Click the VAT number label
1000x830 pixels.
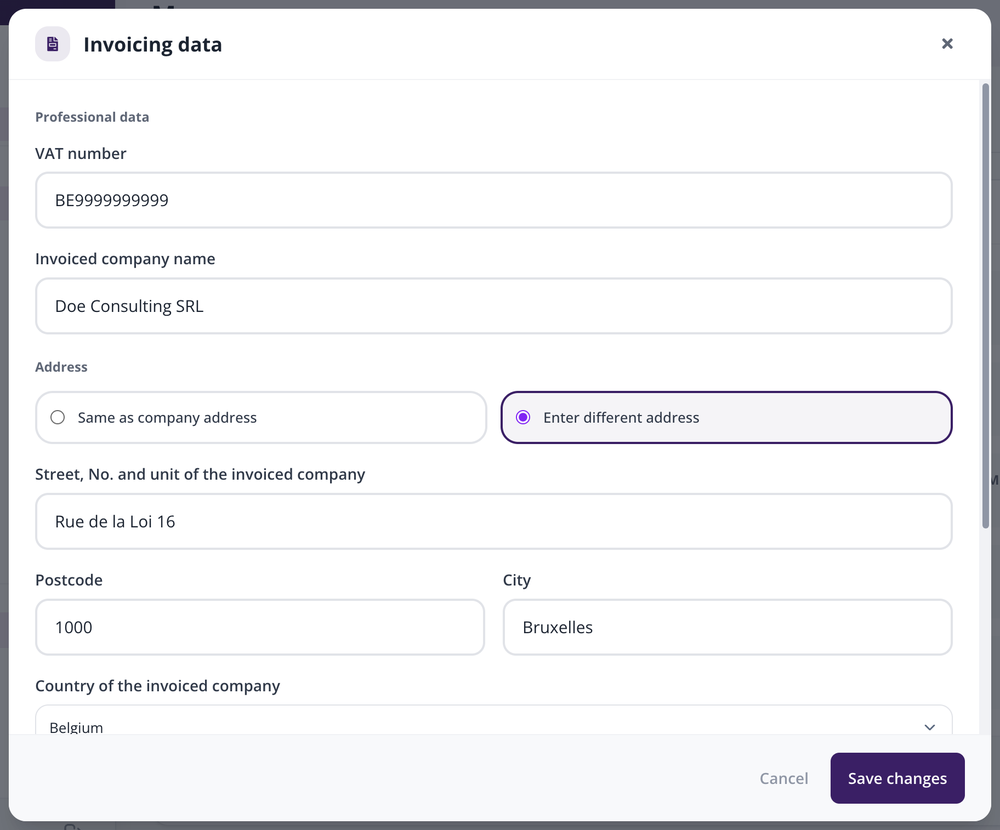[80, 153]
